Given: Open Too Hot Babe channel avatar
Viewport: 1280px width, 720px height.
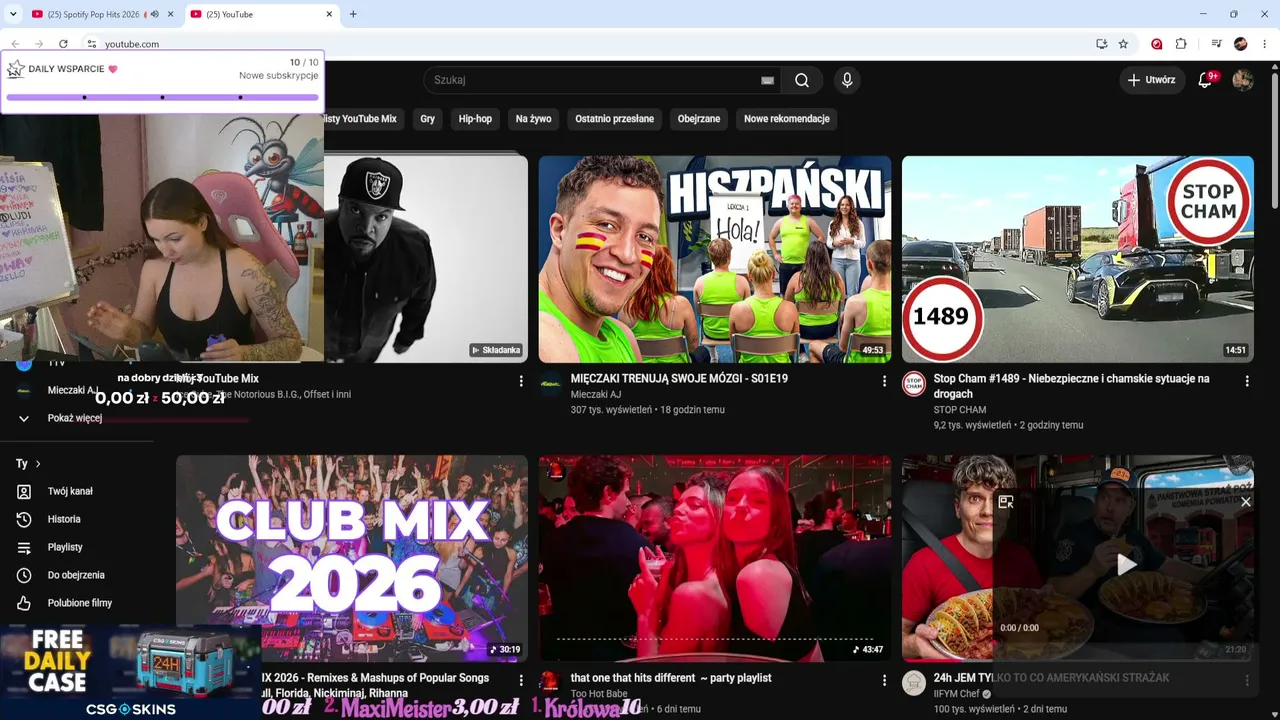Looking at the screenshot, I should [549, 682].
